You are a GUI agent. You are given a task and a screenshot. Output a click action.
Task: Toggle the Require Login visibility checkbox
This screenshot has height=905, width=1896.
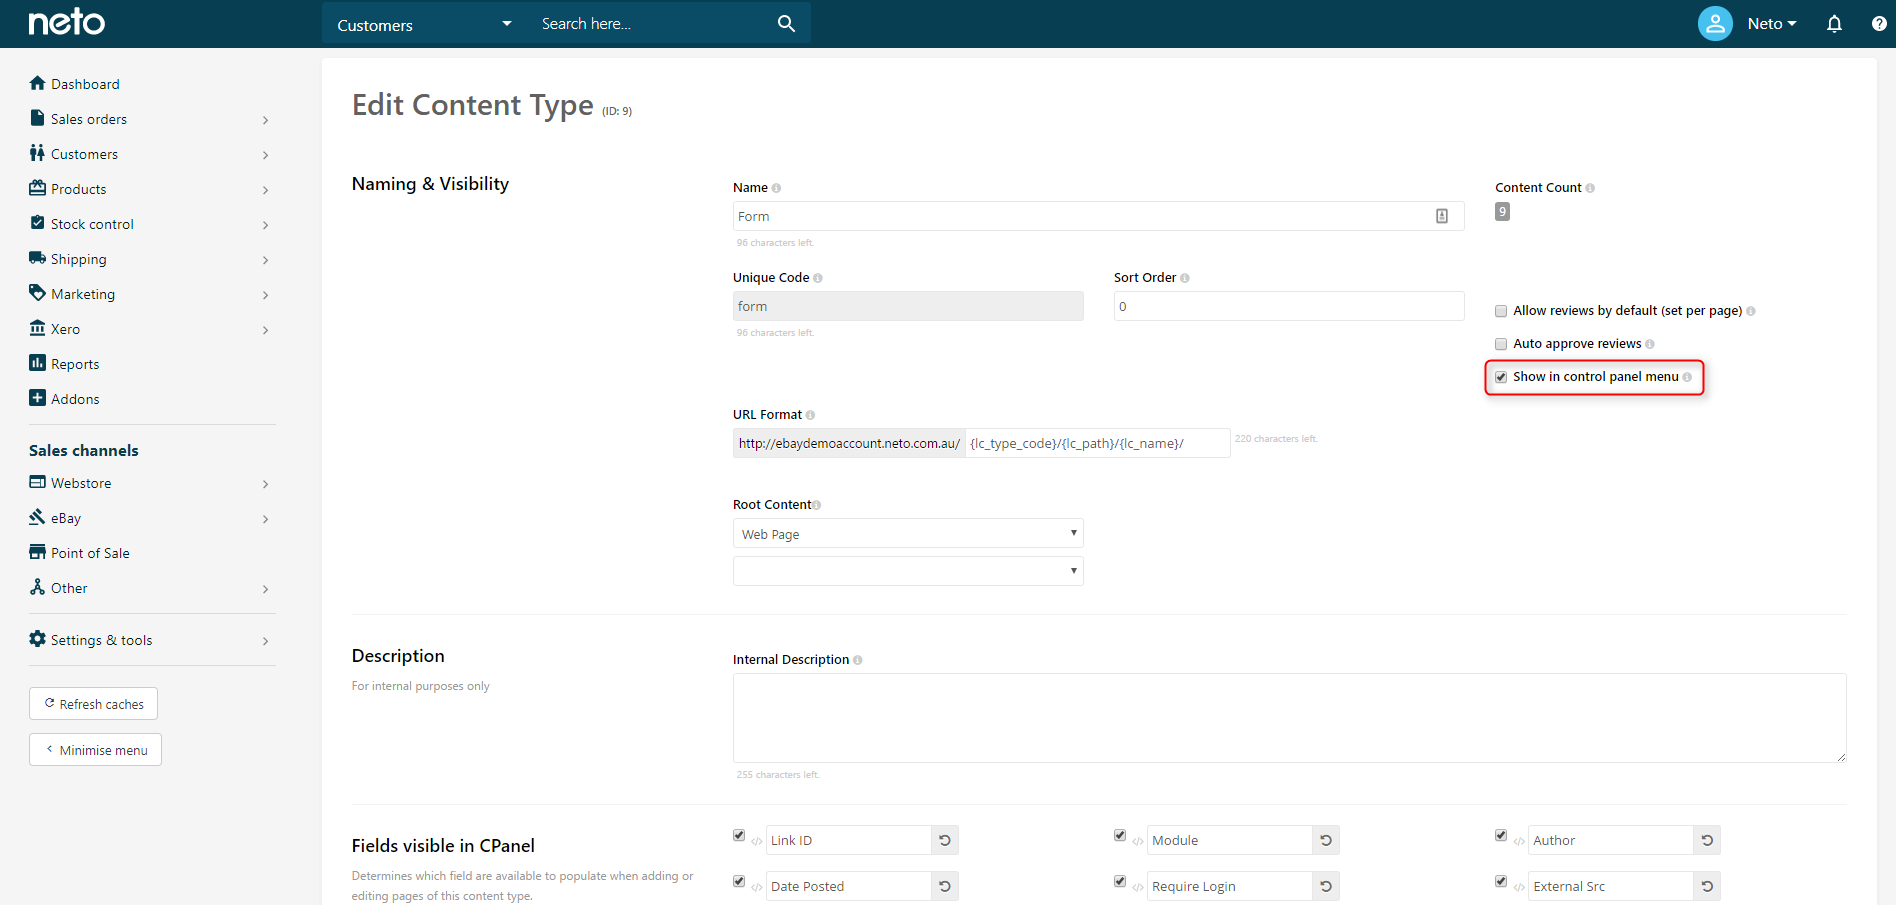click(x=1120, y=881)
